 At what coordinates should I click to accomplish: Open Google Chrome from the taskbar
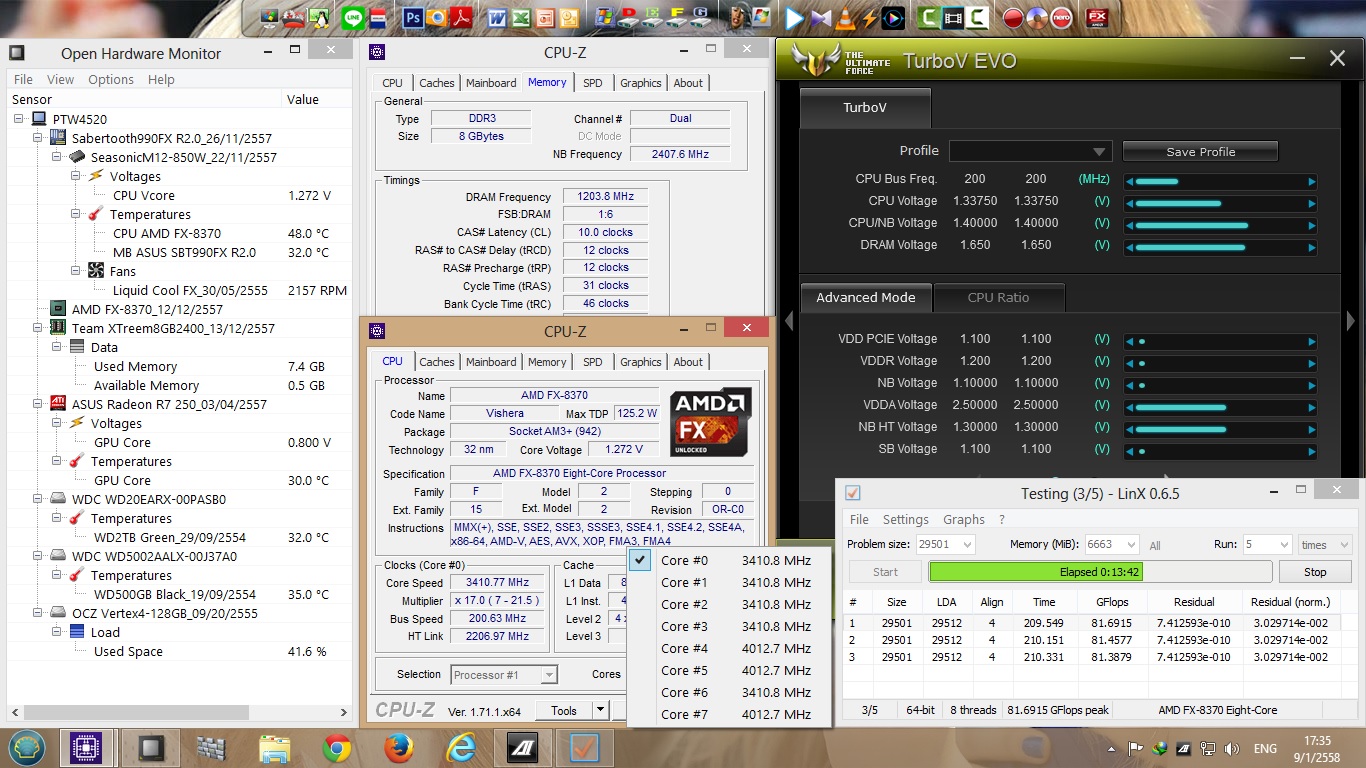tap(337, 747)
